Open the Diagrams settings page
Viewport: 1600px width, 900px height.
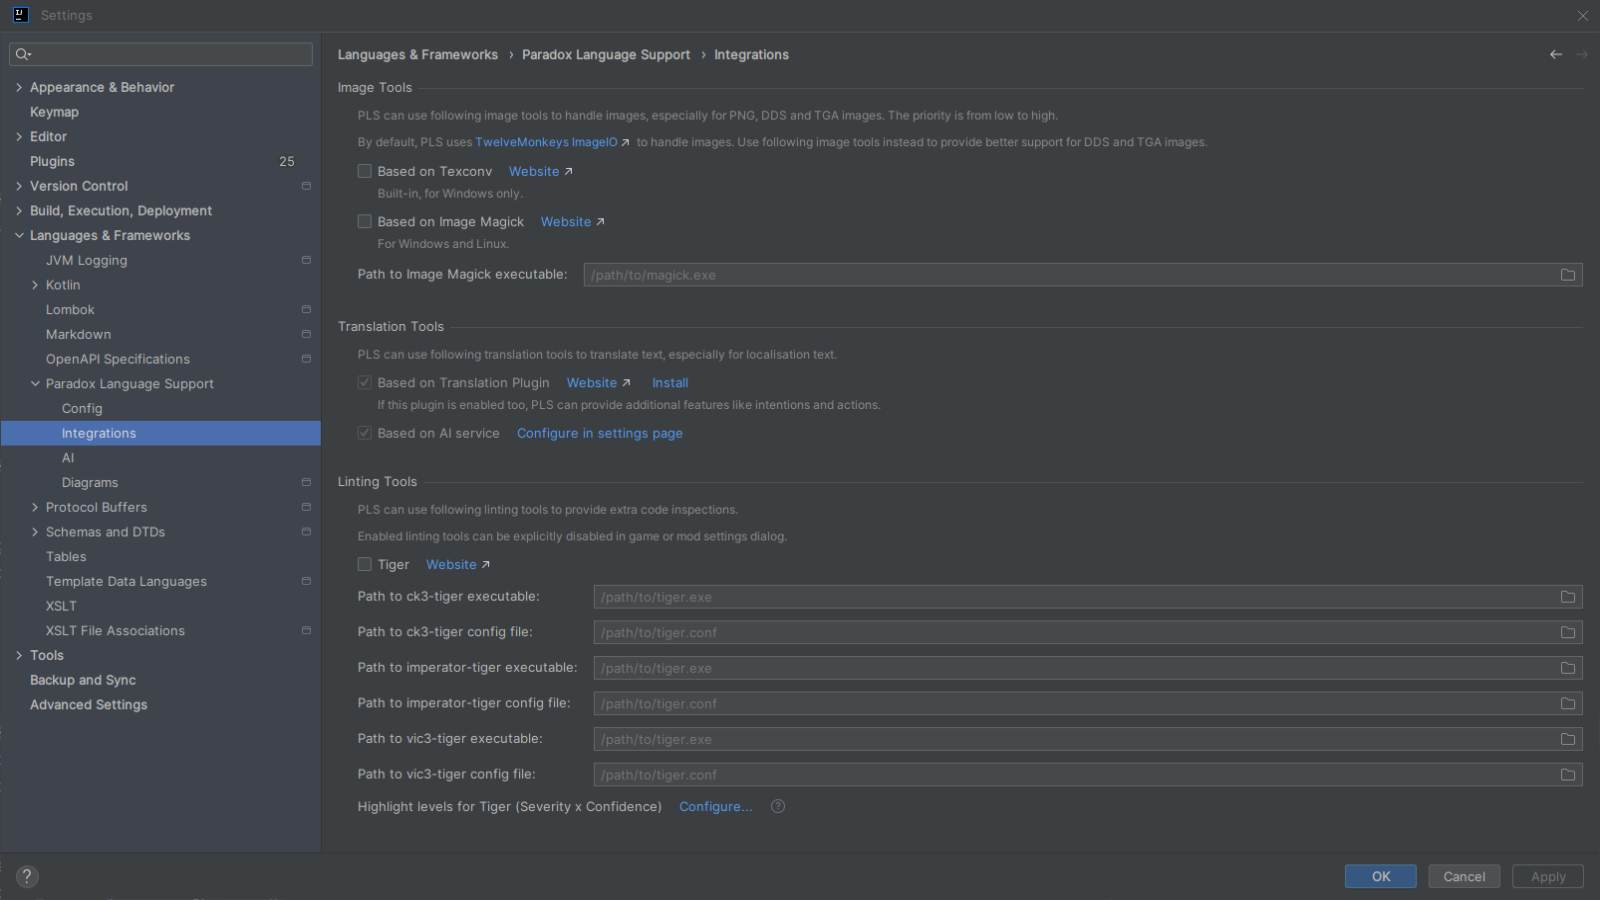coord(90,483)
